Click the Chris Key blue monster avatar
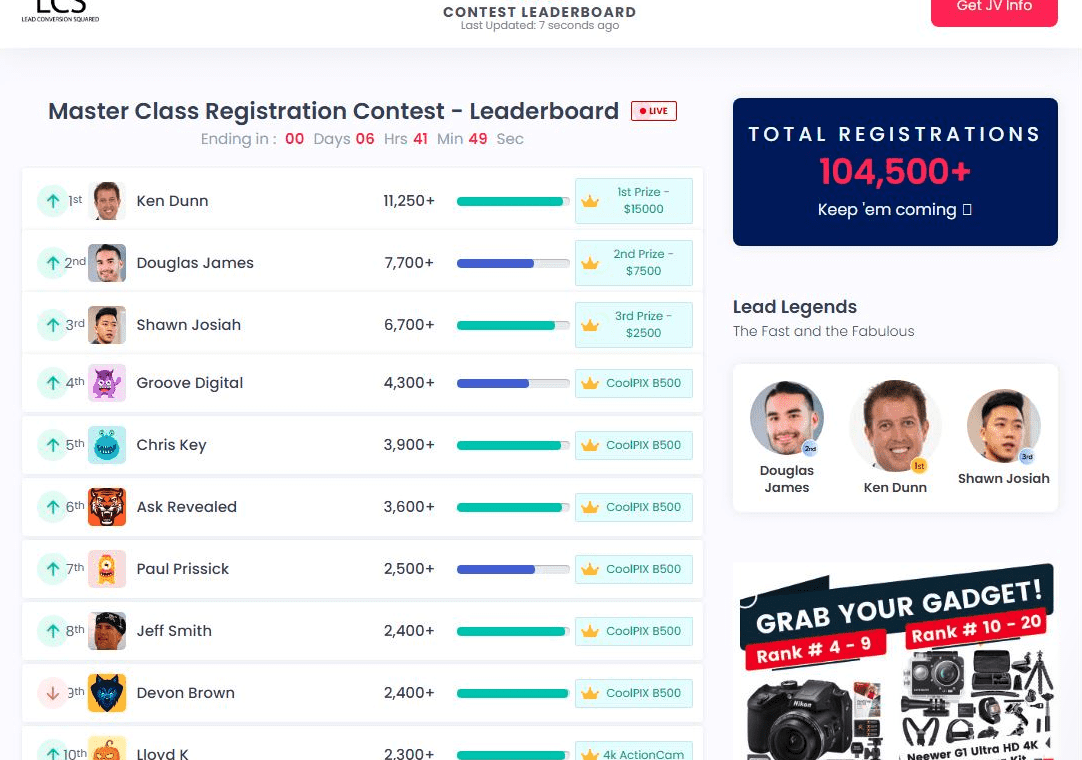Image resolution: width=1082 pixels, height=760 pixels. tap(107, 445)
